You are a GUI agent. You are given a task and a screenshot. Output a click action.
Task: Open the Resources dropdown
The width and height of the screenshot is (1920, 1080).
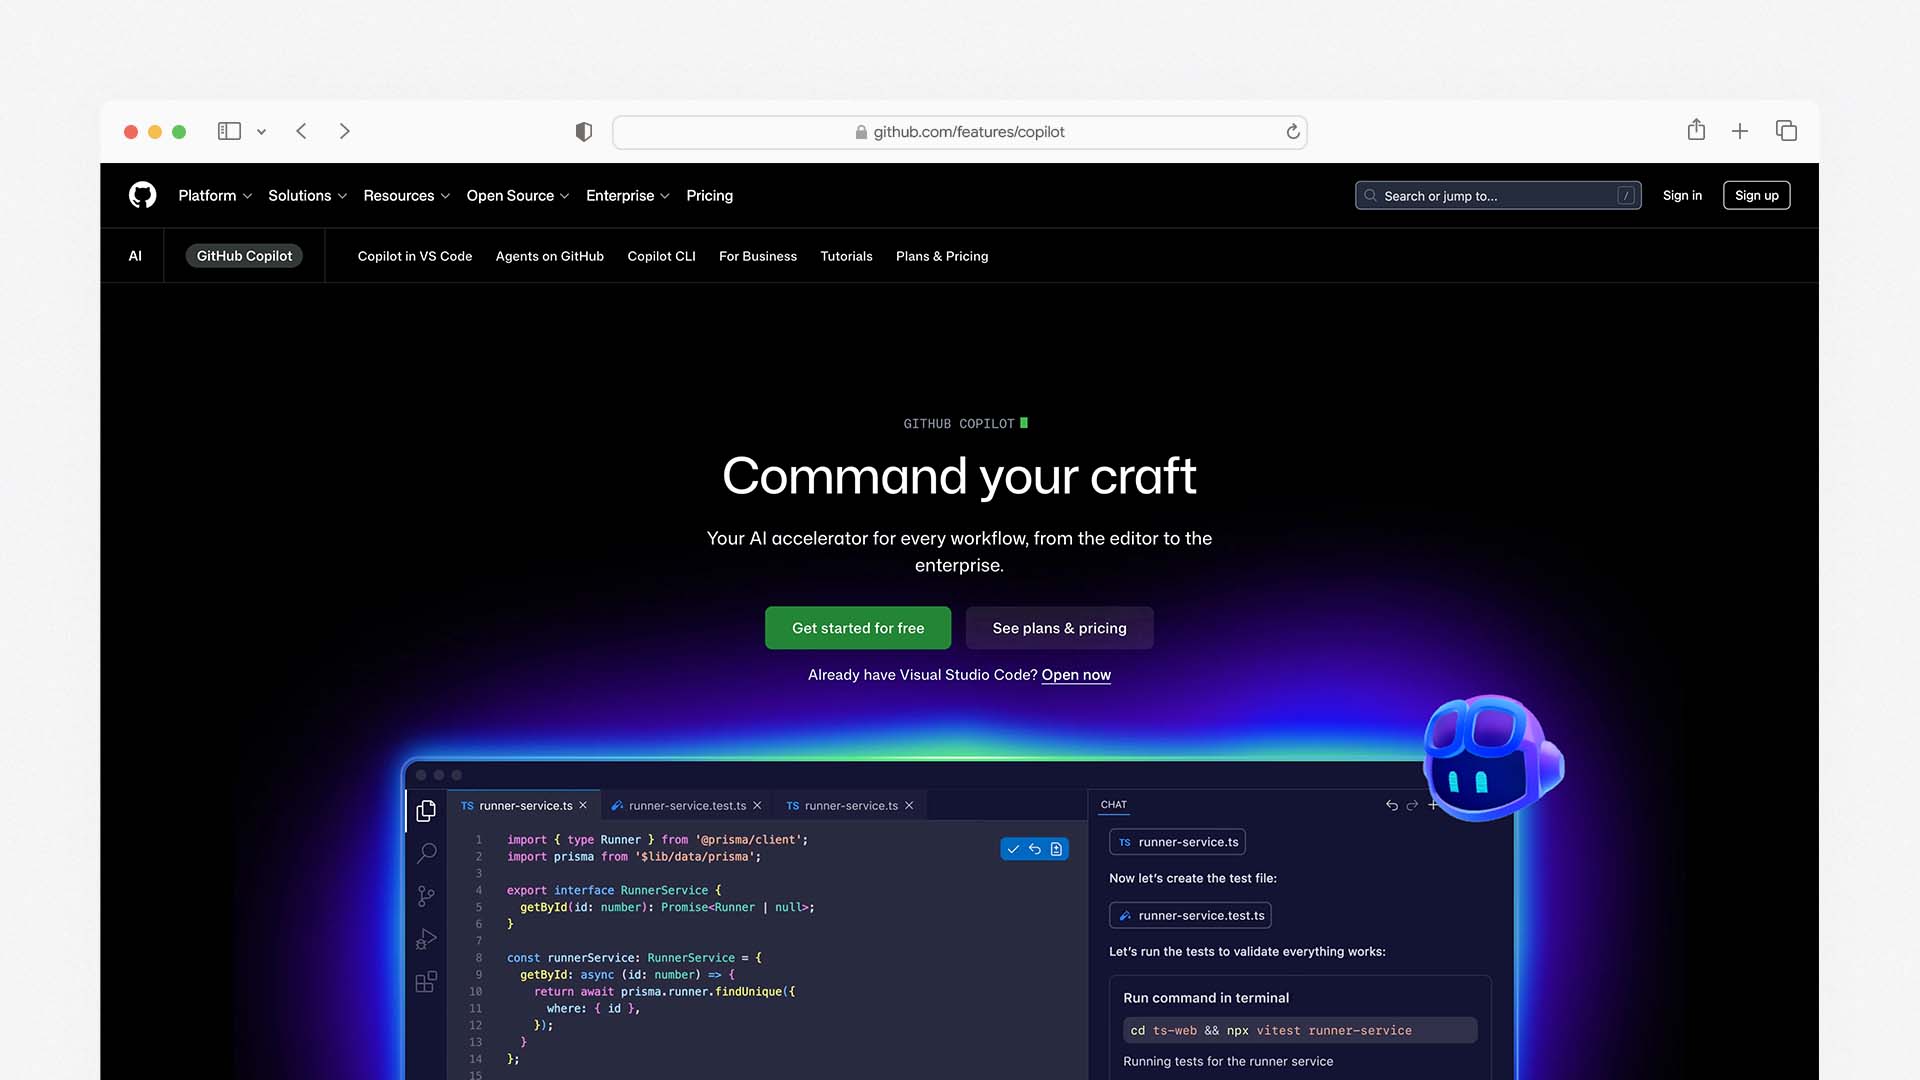[406, 195]
